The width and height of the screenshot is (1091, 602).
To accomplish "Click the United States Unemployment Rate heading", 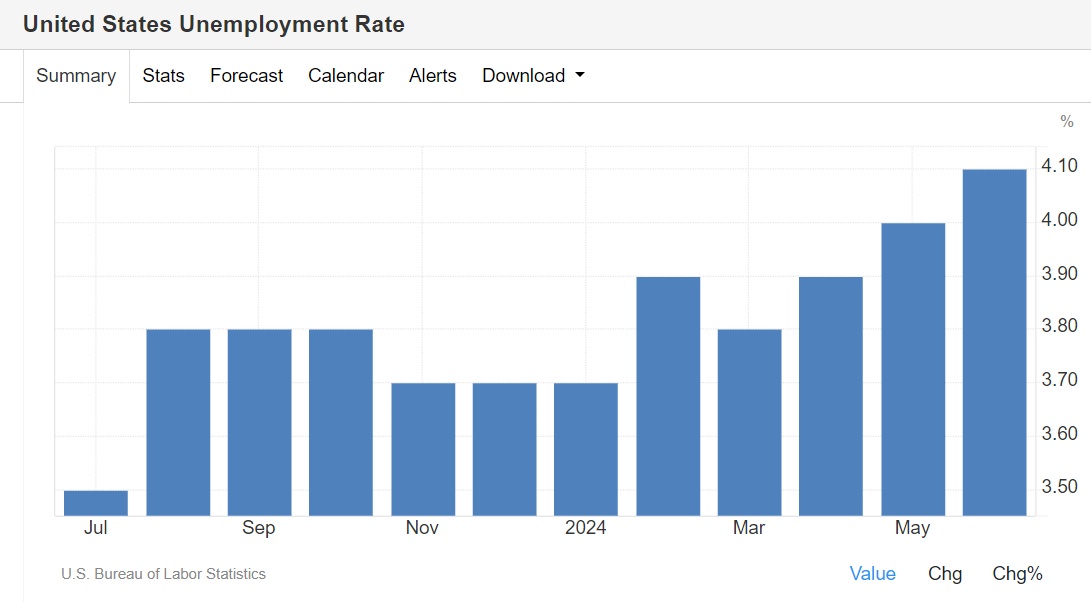I will [x=214, y=24].
